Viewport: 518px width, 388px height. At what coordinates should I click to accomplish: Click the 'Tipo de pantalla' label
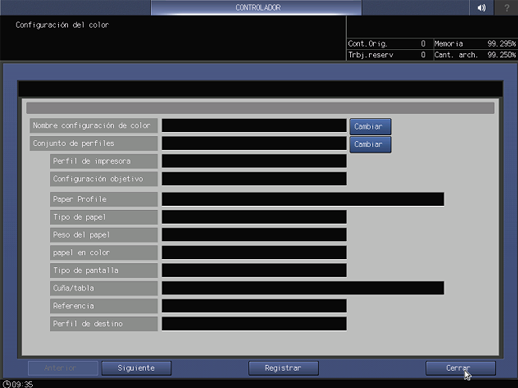(x=104, y=270)
